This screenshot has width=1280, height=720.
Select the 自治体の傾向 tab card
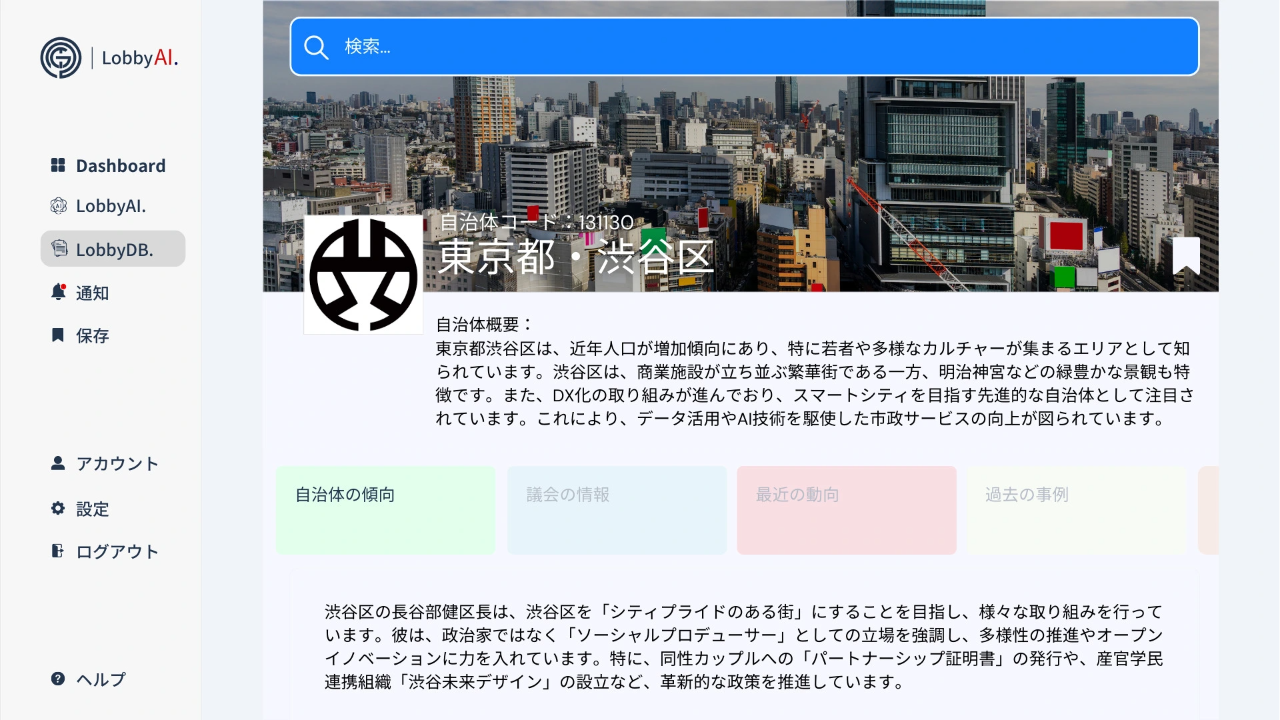[x=386, y=510]
